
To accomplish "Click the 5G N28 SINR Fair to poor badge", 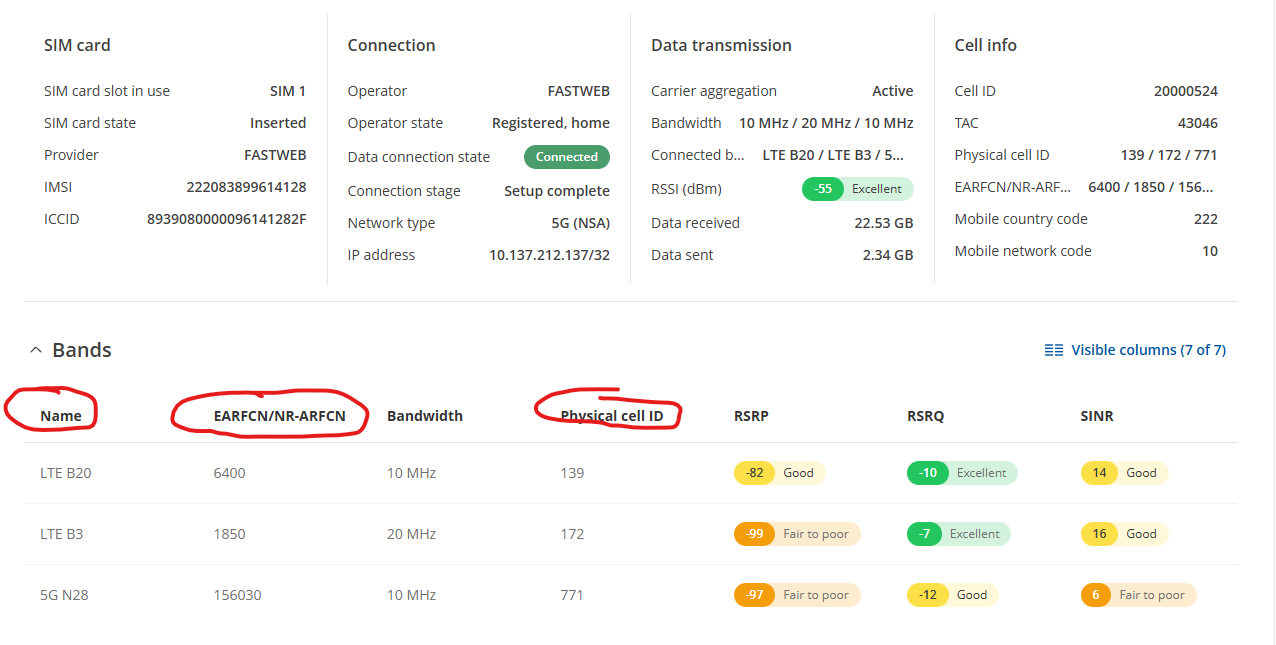I will pyautogui.click(x=1138, y=595).
